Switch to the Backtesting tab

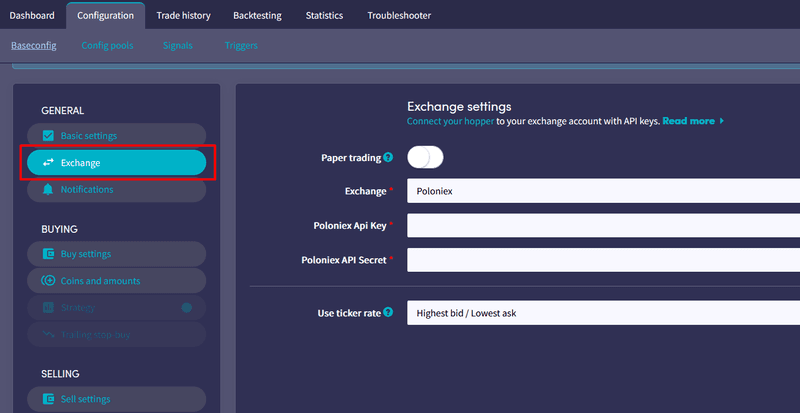[x=257, y=15]
